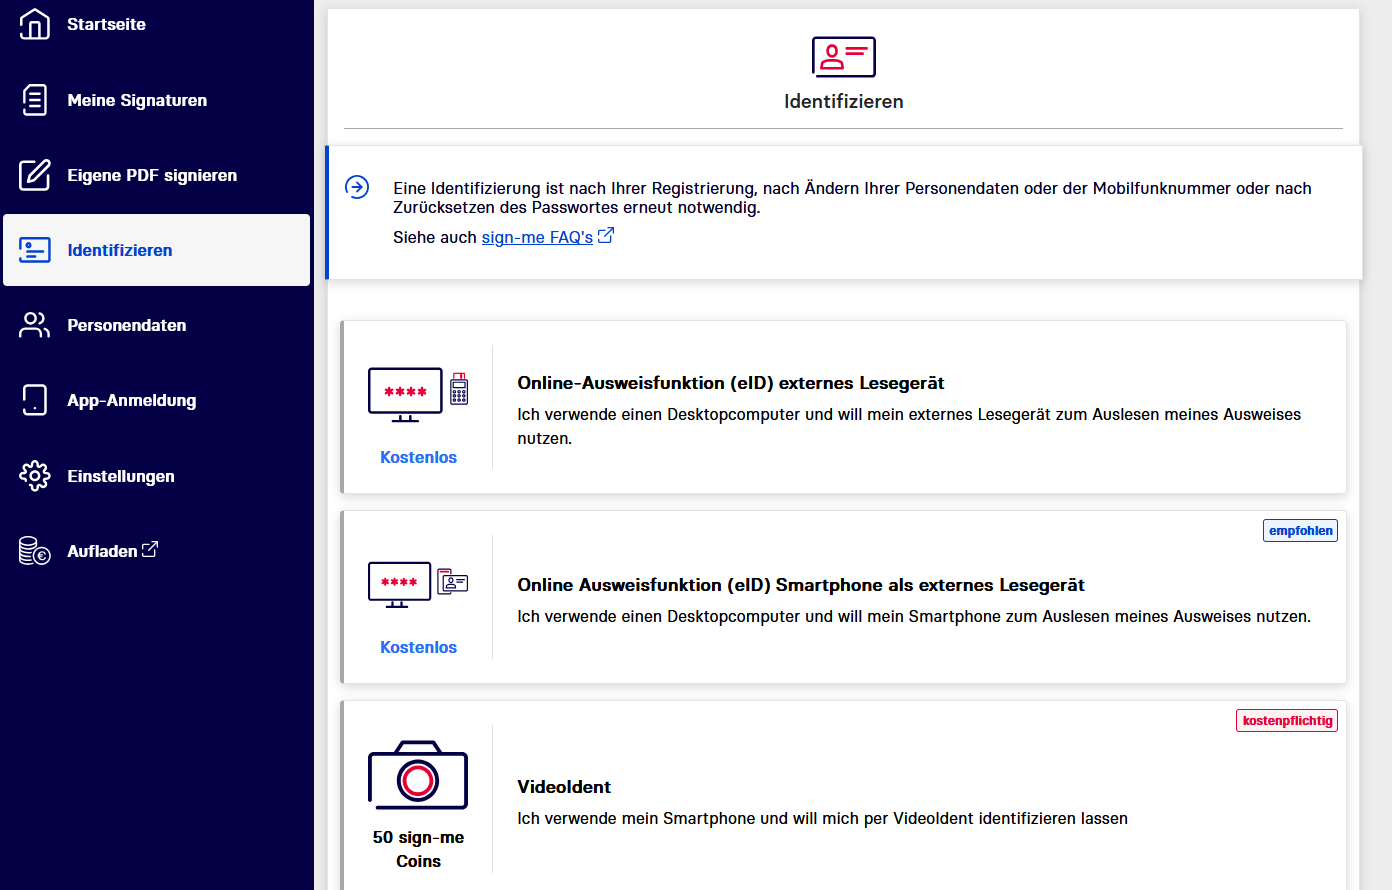Open the Identifizieren menu item
1392x890 pixels.
point(120,250)
